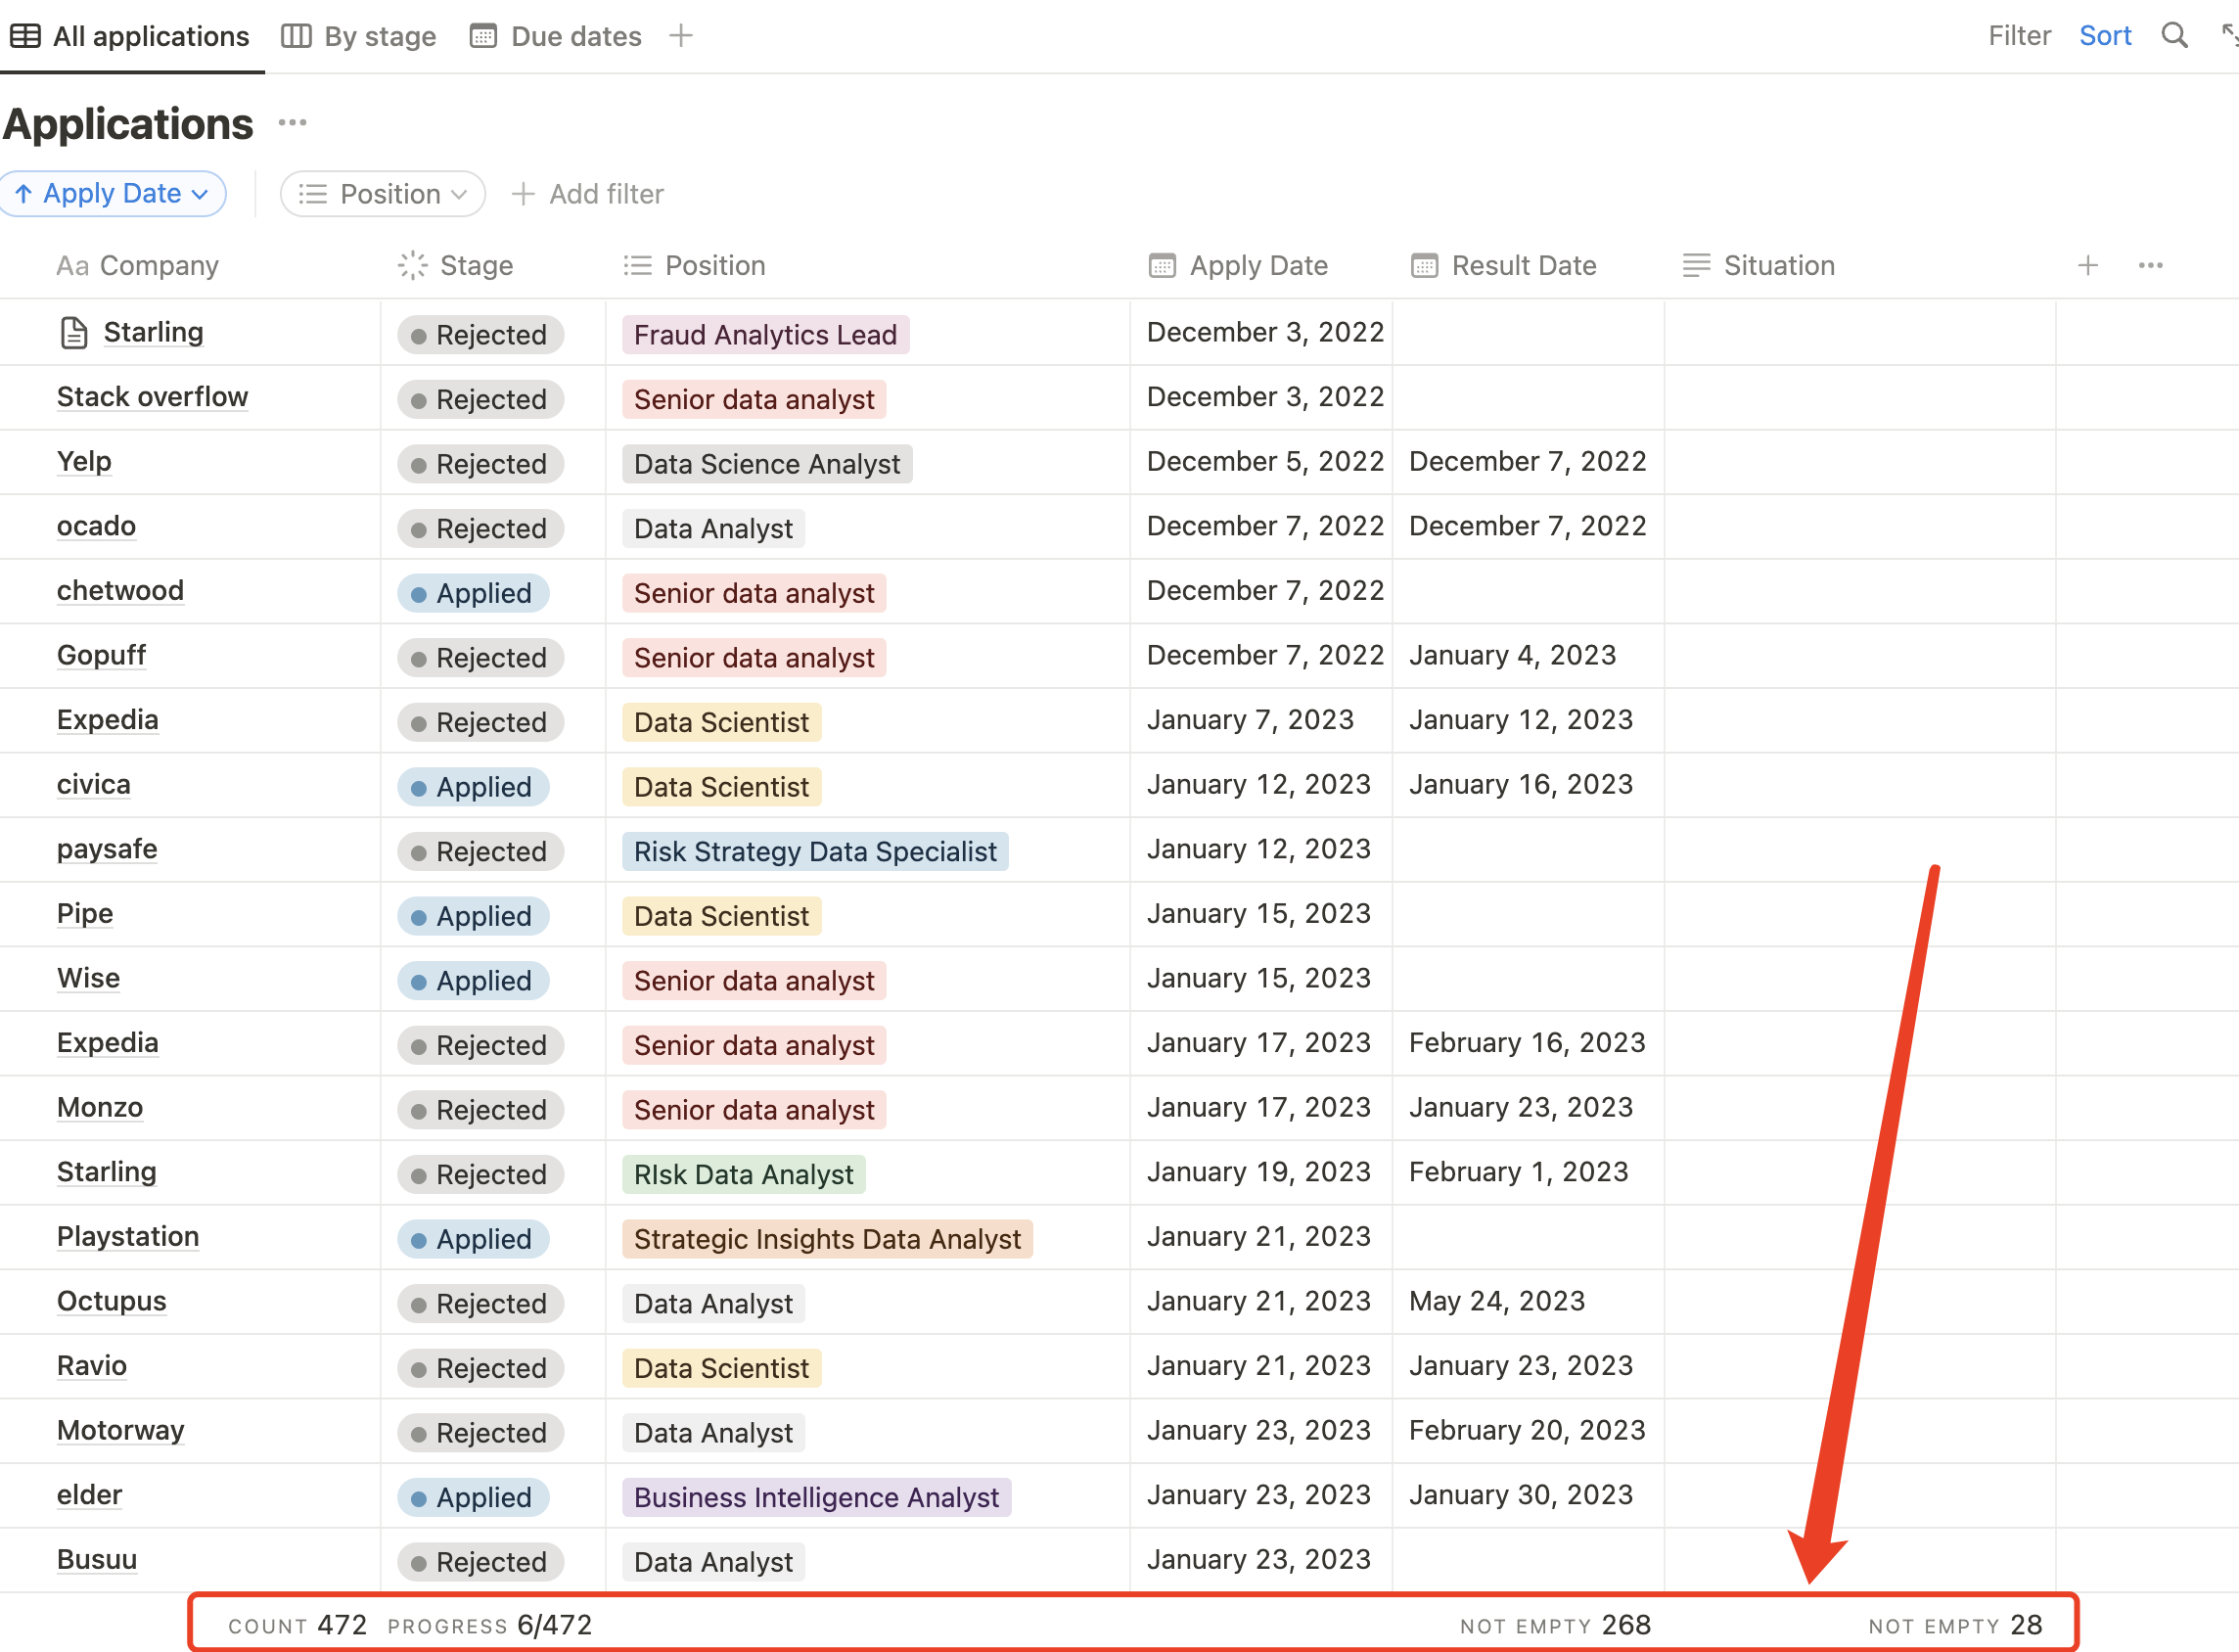
Task: Click the Sort button
Action: click(2104, 36)
